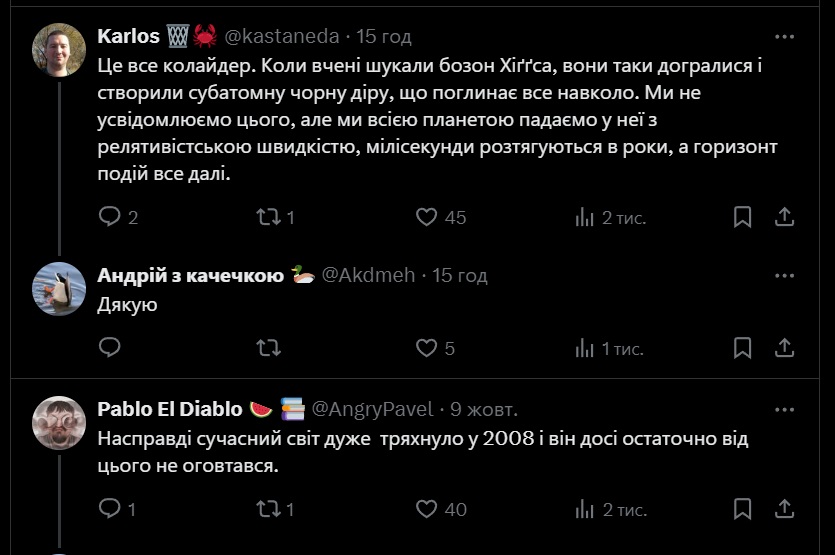View analytics on Karlos's tweet

click(x=586, y=217)
